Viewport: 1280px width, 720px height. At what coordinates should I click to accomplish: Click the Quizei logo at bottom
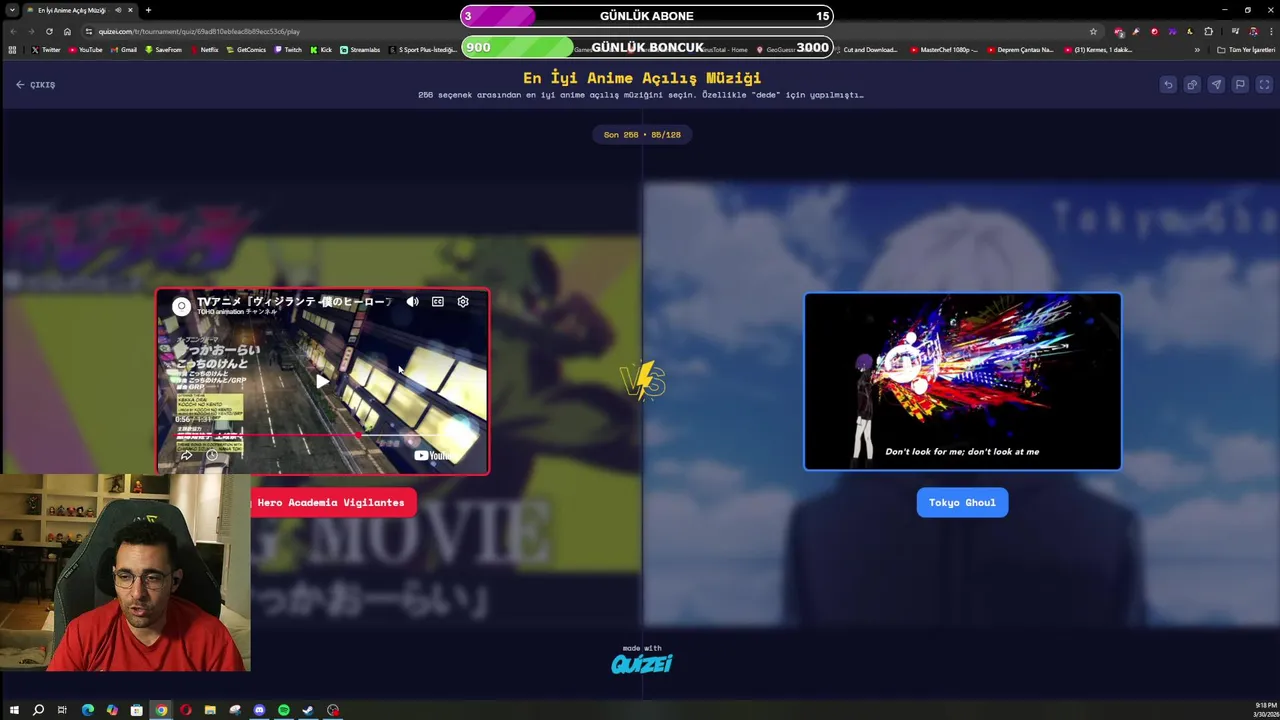point(642,664)
